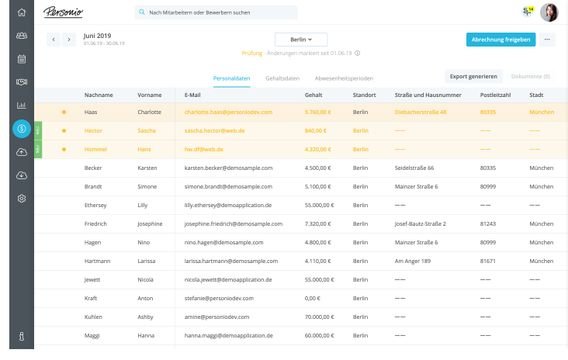This screenshot has height=360, width=568.
Task: Open the recruiting icon in sidebar
Action: [x=22, y=82]
